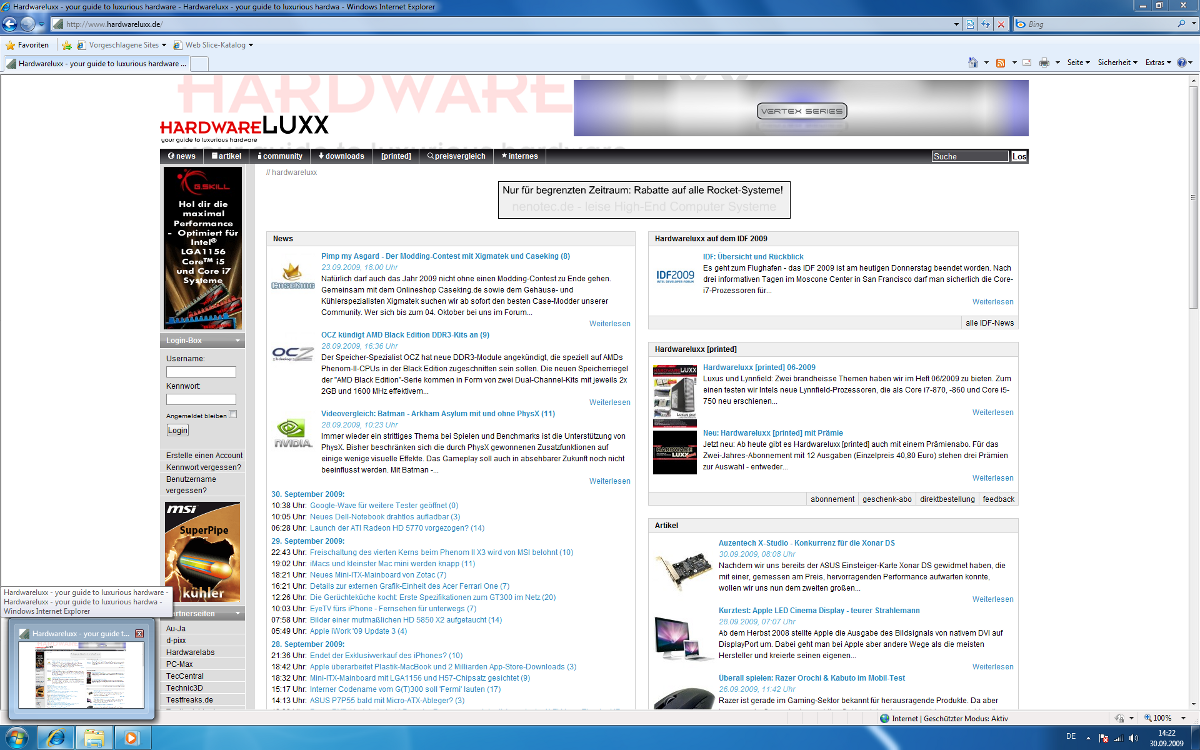Refresh the page with the reload icon

985,23
